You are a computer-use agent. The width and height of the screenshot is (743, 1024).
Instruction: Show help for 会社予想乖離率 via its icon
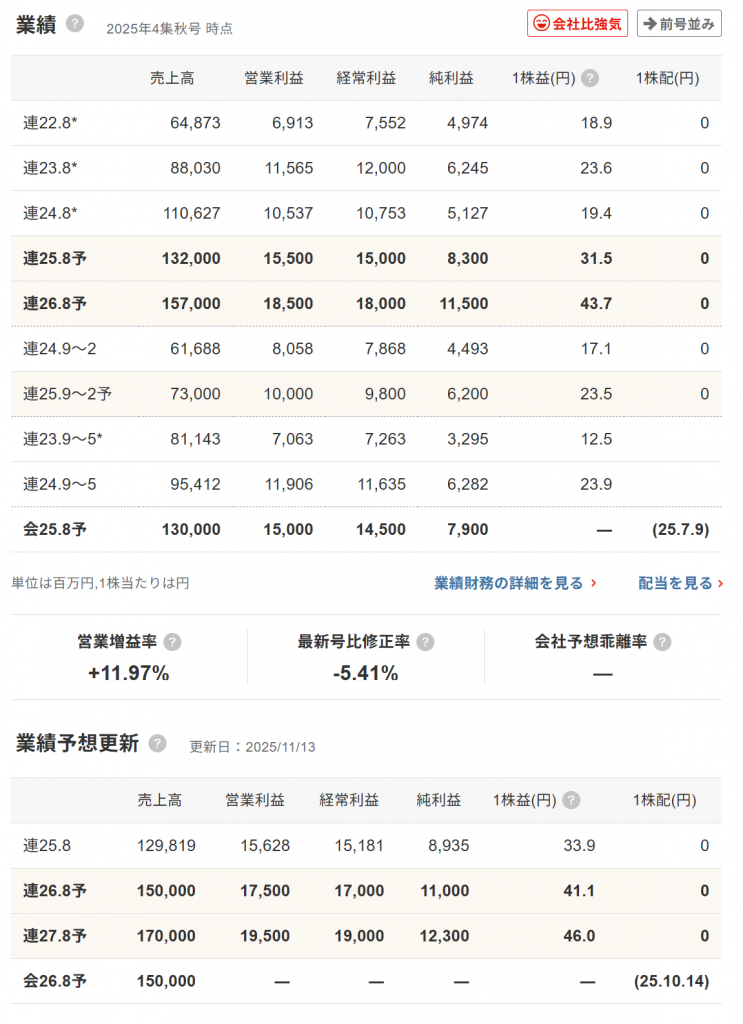pos(662,642)
